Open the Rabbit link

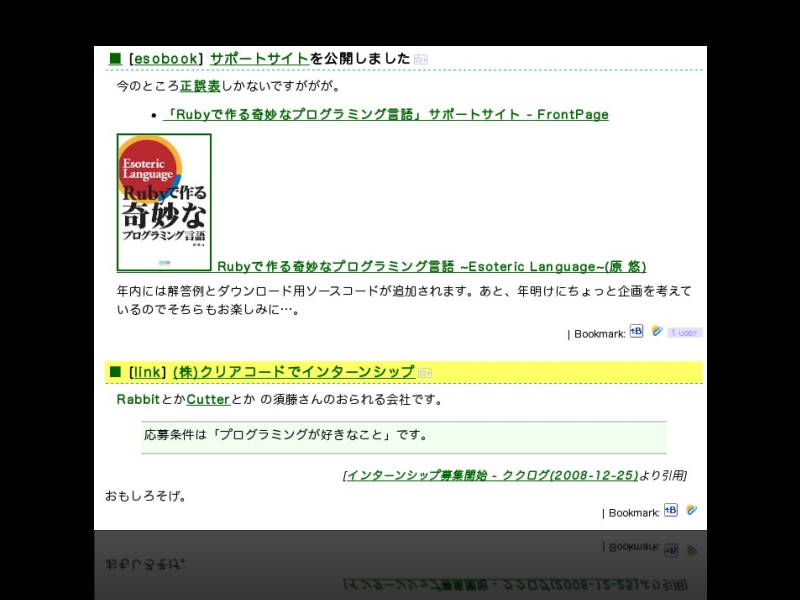[x=138, y=399]
